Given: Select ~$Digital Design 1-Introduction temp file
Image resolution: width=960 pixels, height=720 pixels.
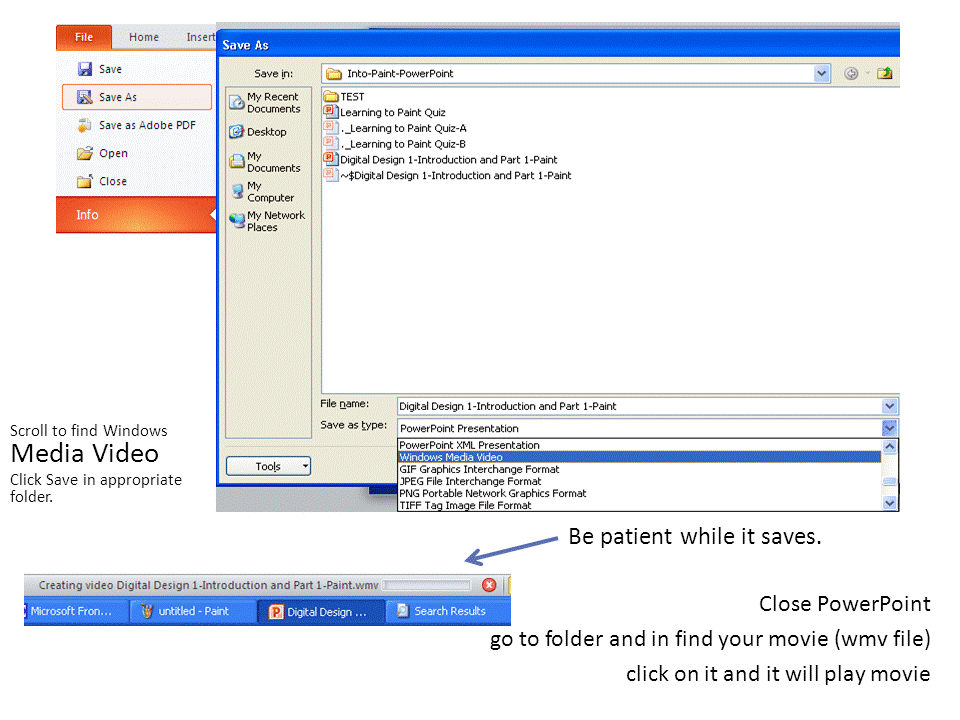Looking at the screenshot, I should (456, 176).
